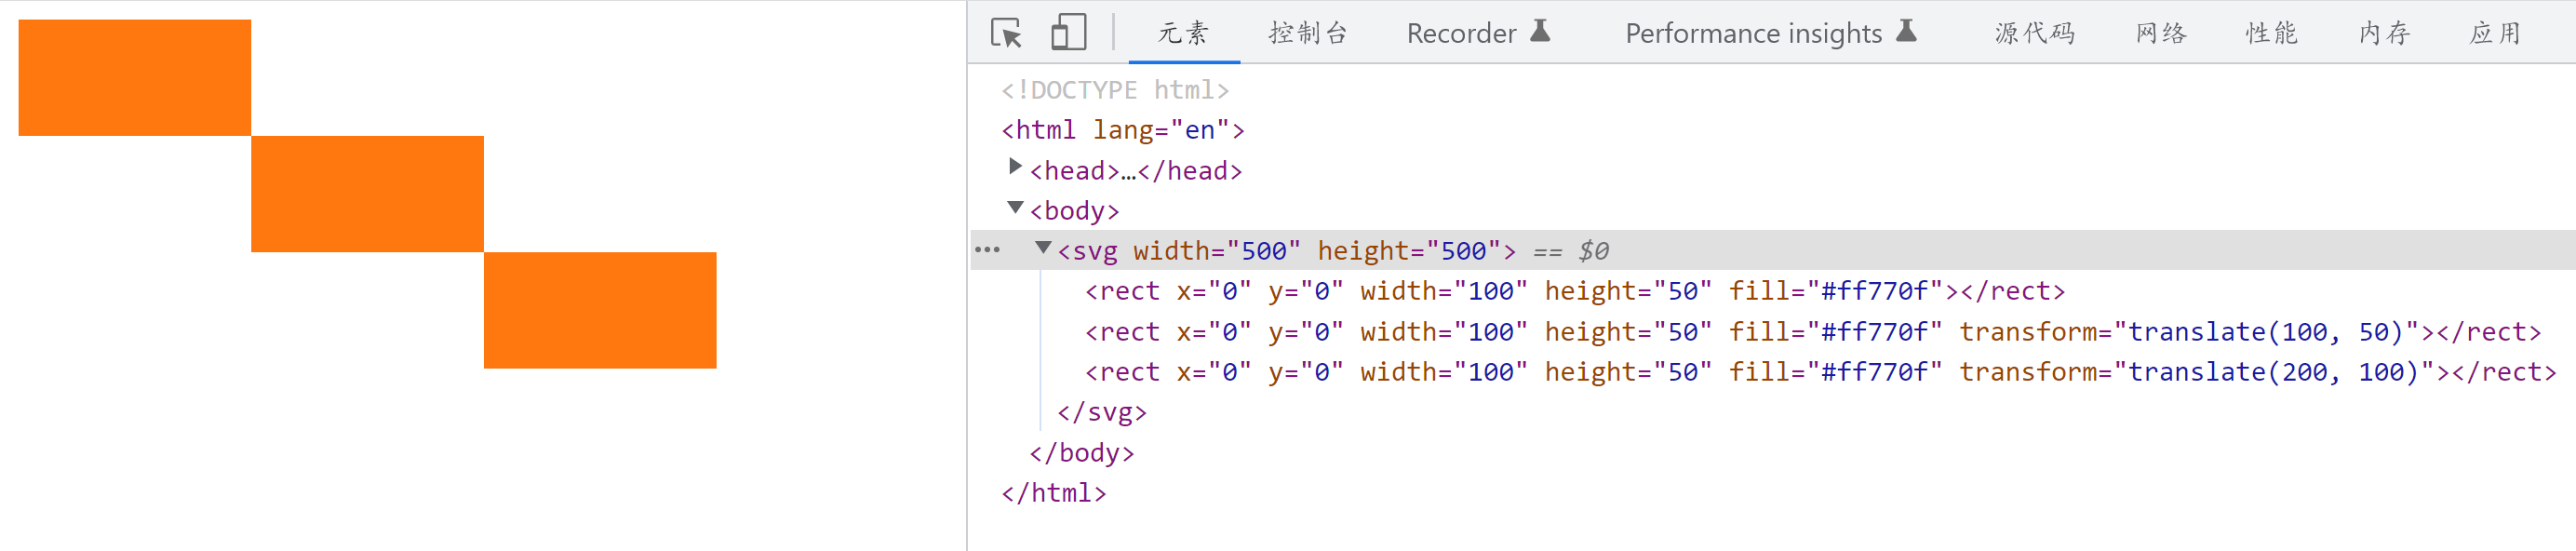Switch to the 元素 tab
Image resolution: width=2576 pixels, height=551 pixels.
point(1184,33)
